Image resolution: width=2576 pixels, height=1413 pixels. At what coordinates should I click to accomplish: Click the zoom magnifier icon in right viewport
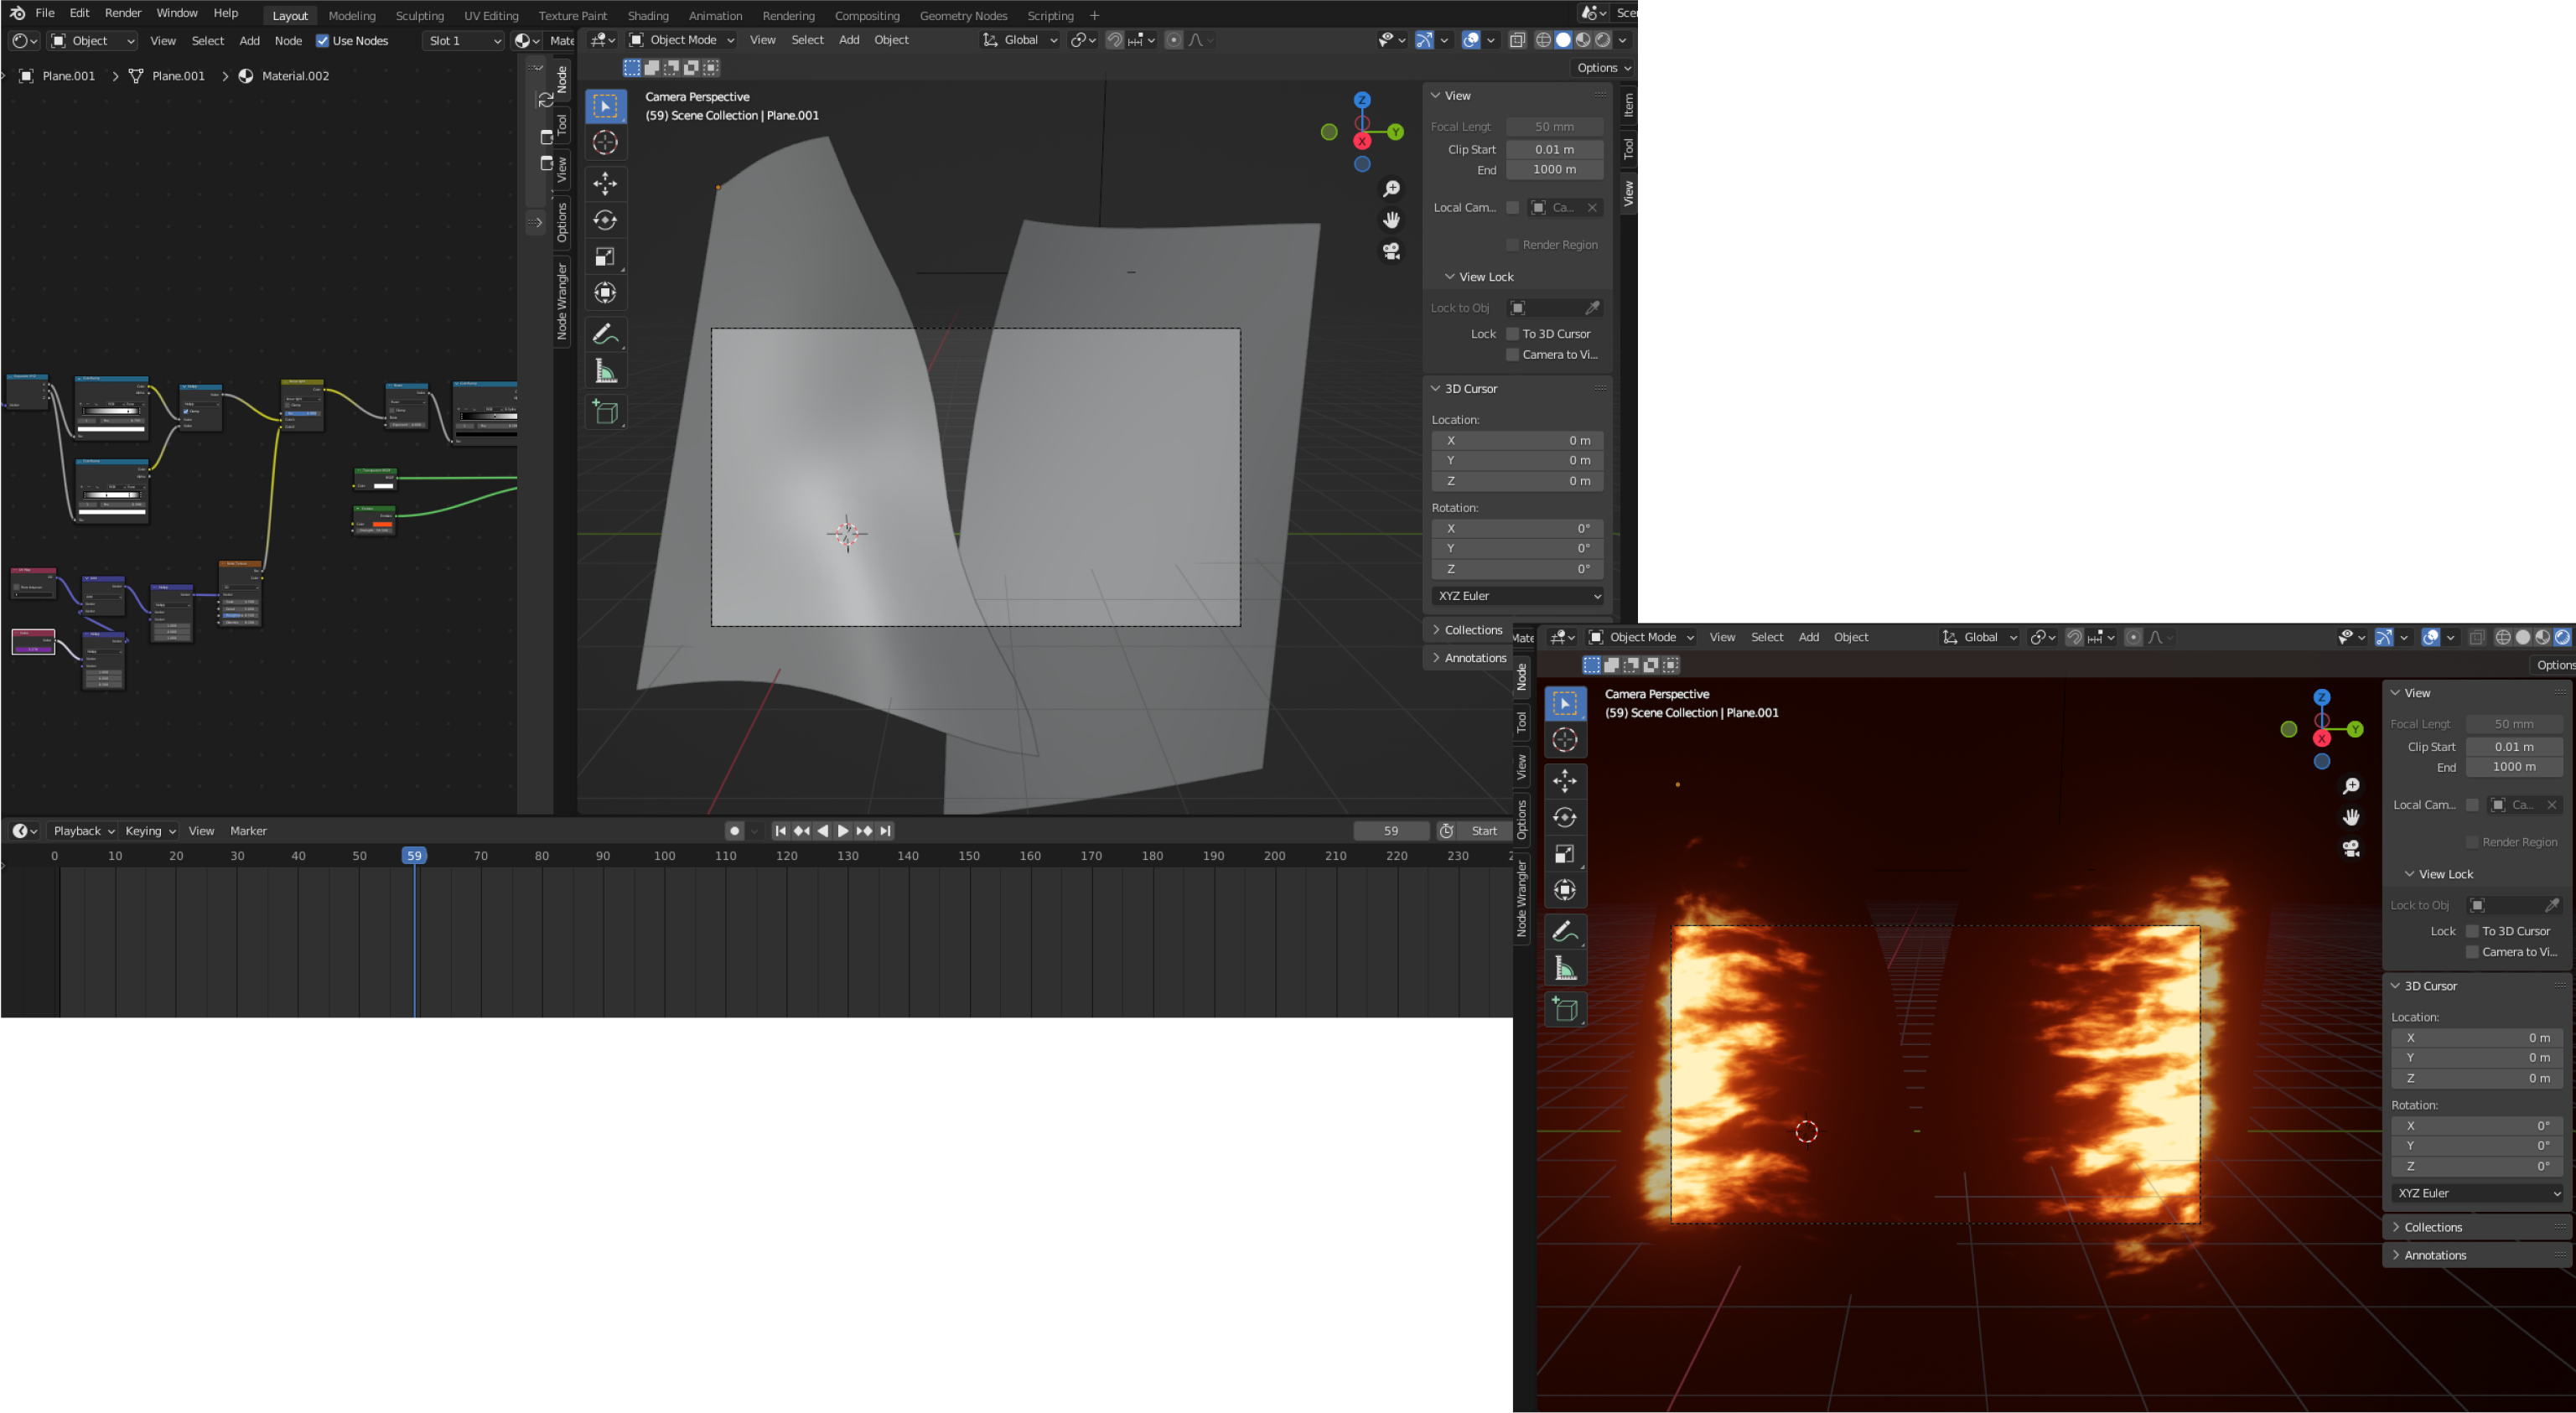click(x=2351, y=786)
